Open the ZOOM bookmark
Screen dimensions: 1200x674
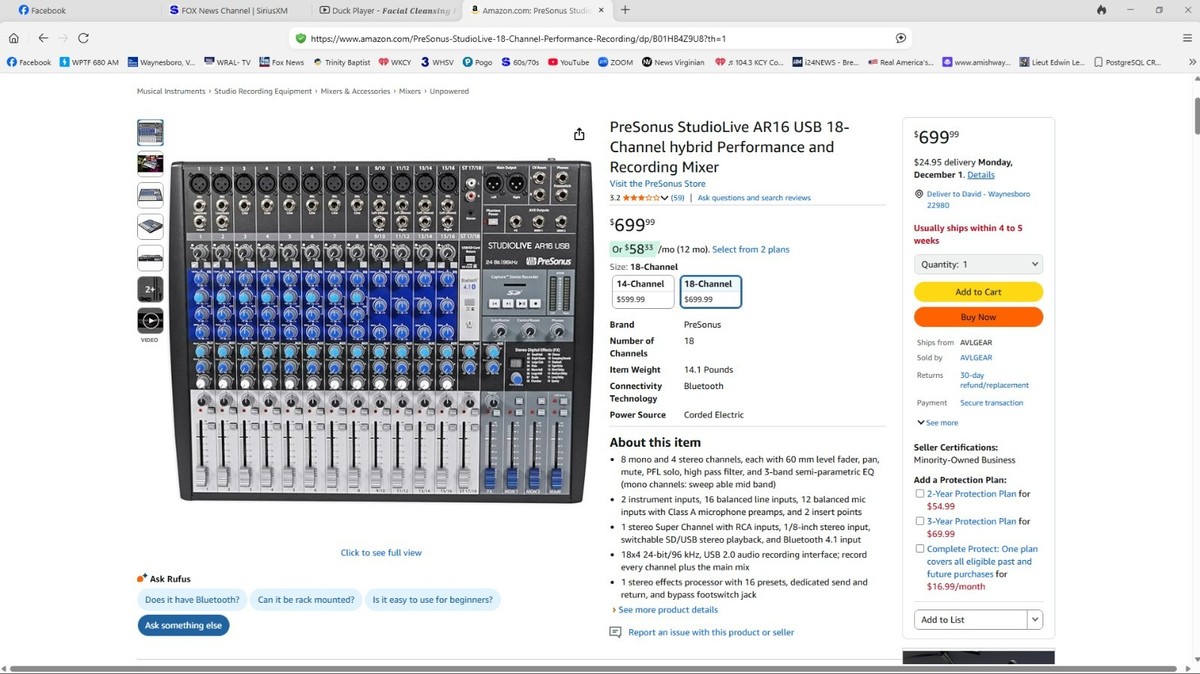[615, 62]
